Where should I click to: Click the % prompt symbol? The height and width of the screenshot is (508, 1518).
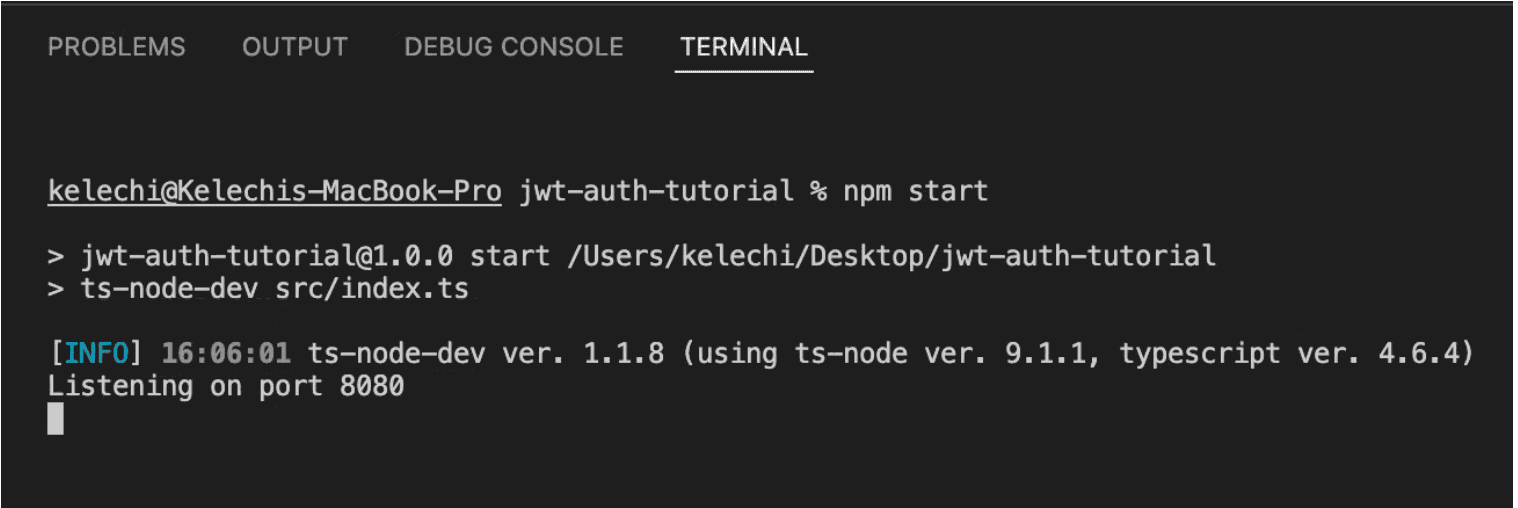[818, 191]
